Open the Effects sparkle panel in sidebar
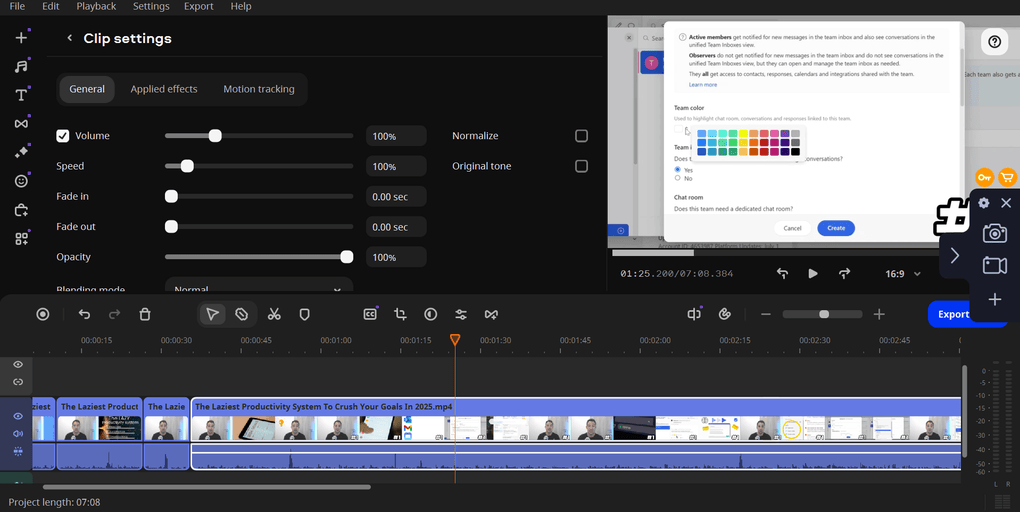This screenshot has width=1020, height=512. click(21, 152)
